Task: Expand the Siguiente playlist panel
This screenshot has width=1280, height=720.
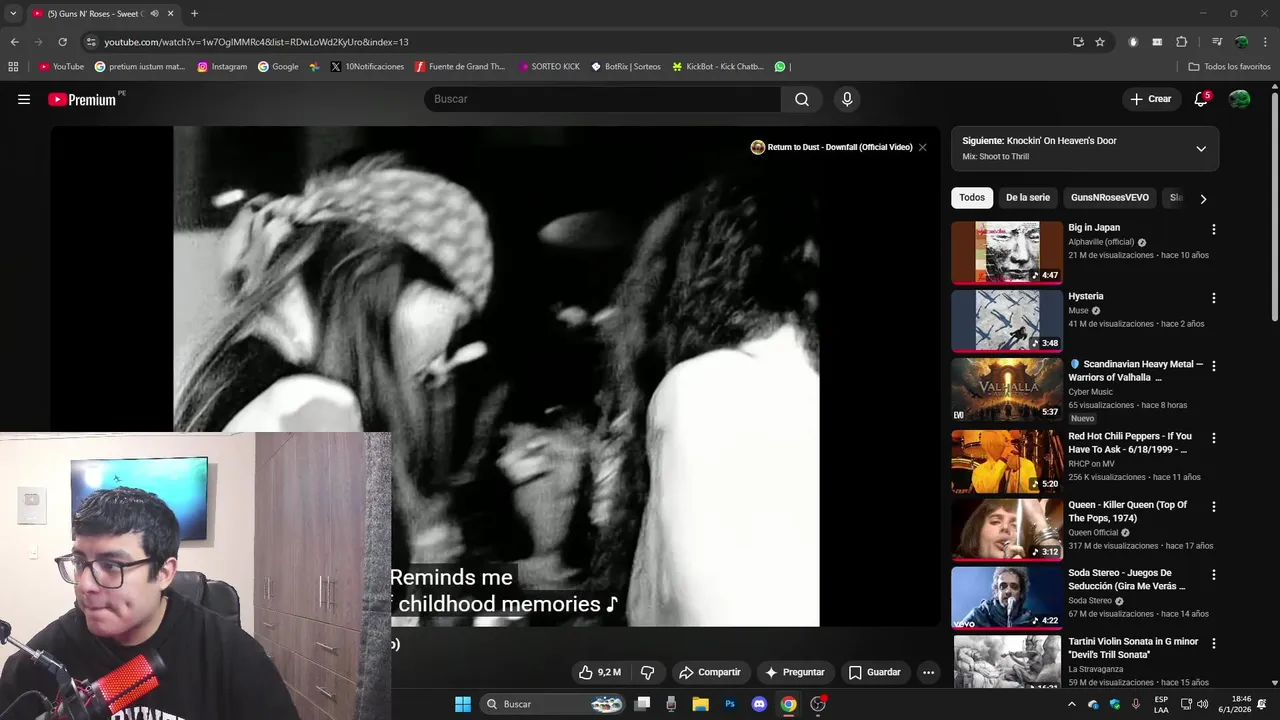Action: pos(1201,149)
